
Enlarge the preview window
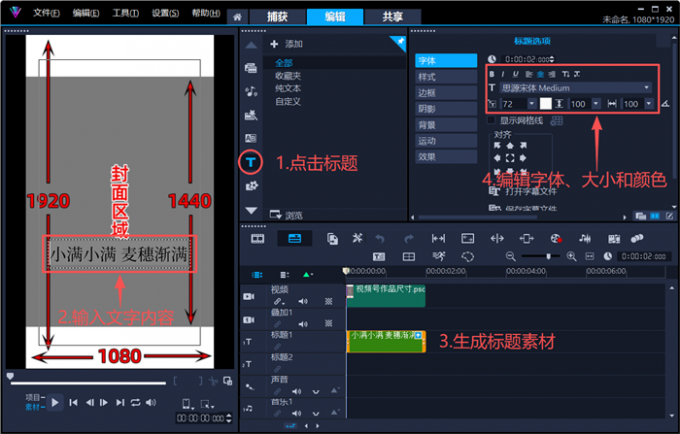pos(227,381)
